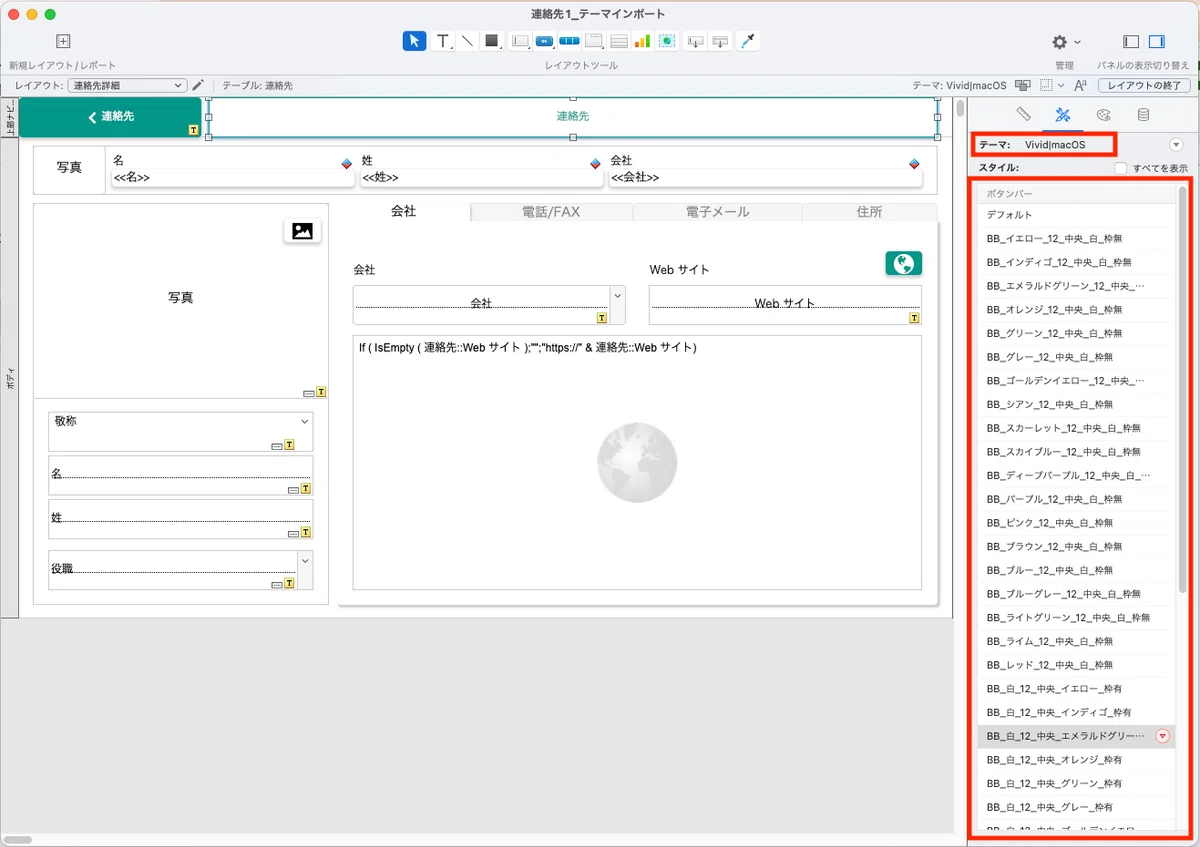Viewport: 1200px width, 847px height.
Task: Select the 住所 tab
Action: [x=869, y=212]
